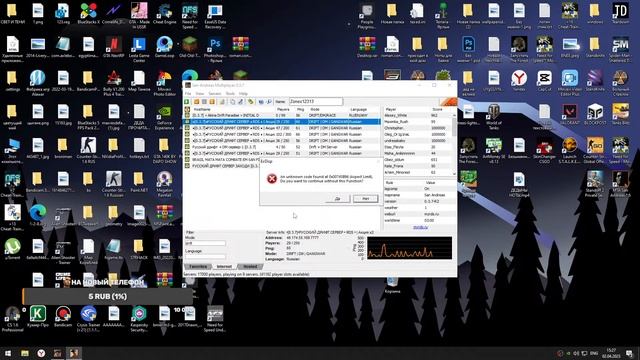The image size is (640, 360).
Task: Select the Akina Drift Paradise server row
Action: [282, 116]
